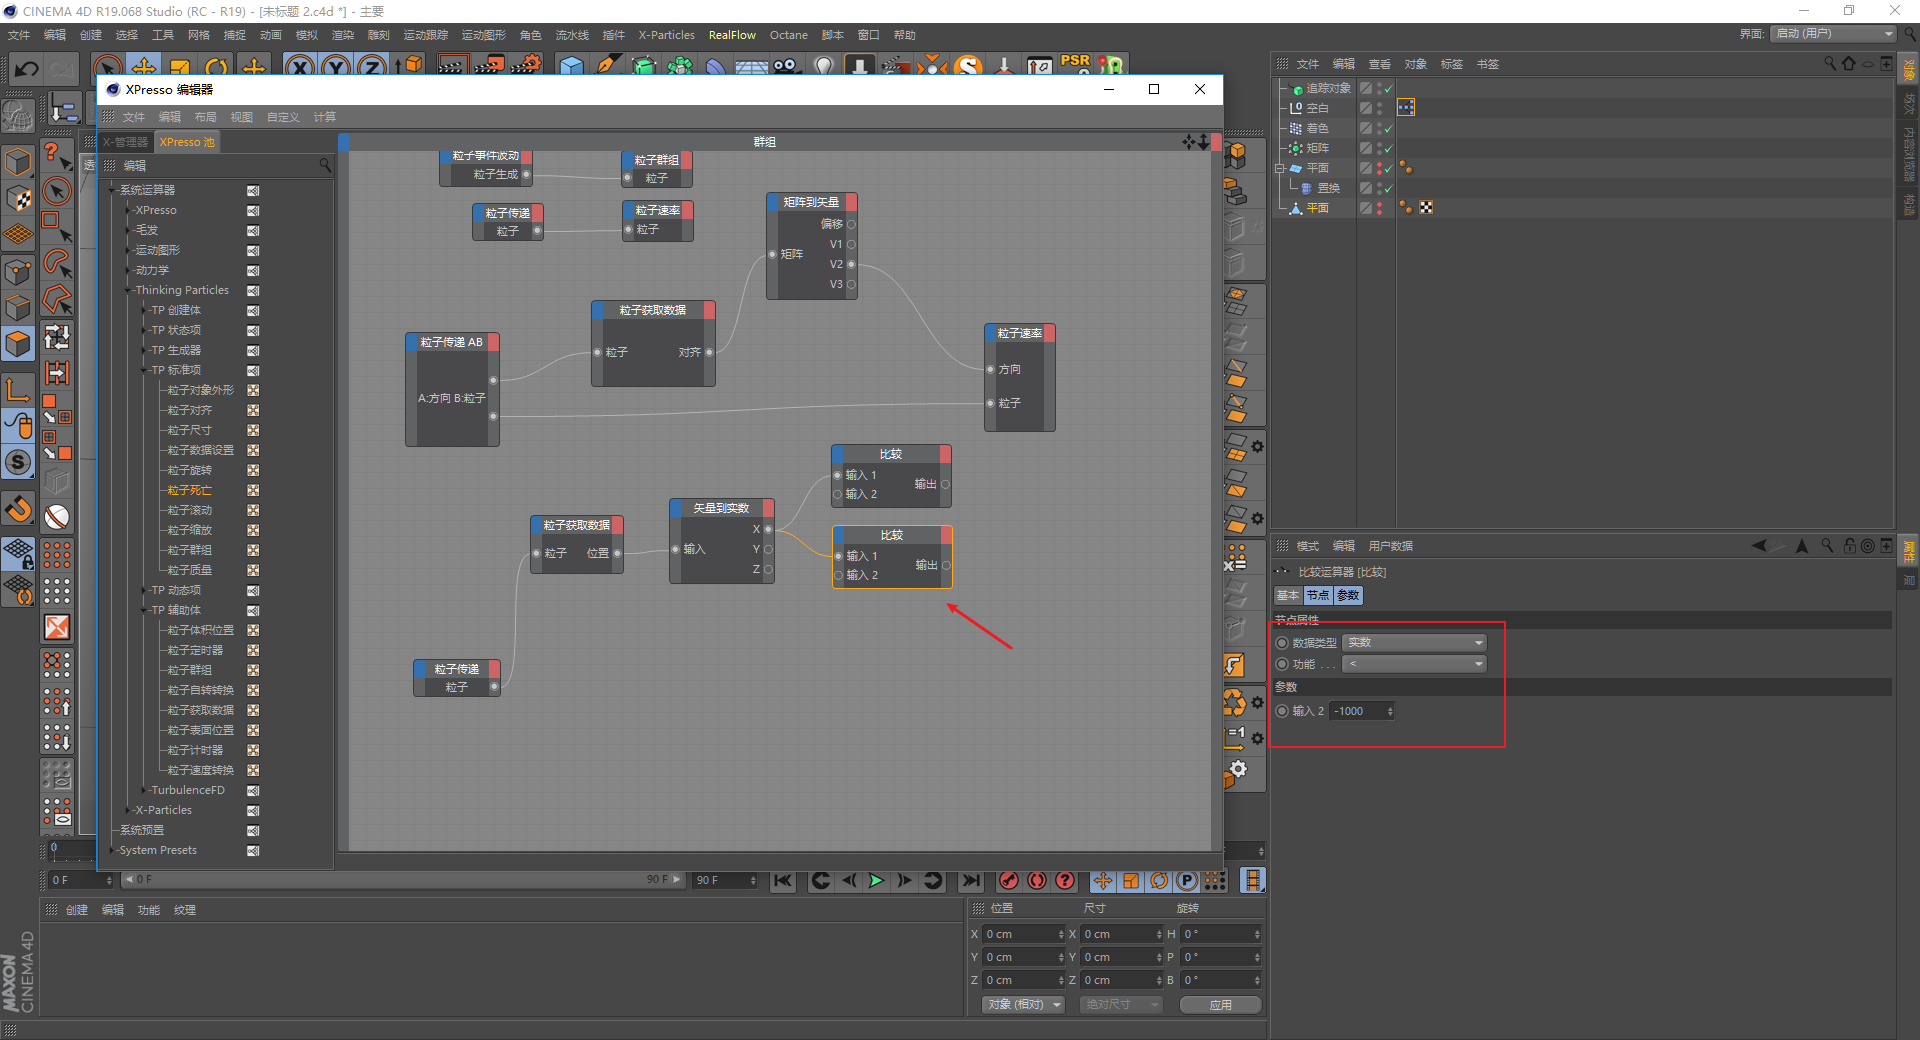
Task: Toggle enable checkmark of 置换 deformer
Action: click(1388, 188)
